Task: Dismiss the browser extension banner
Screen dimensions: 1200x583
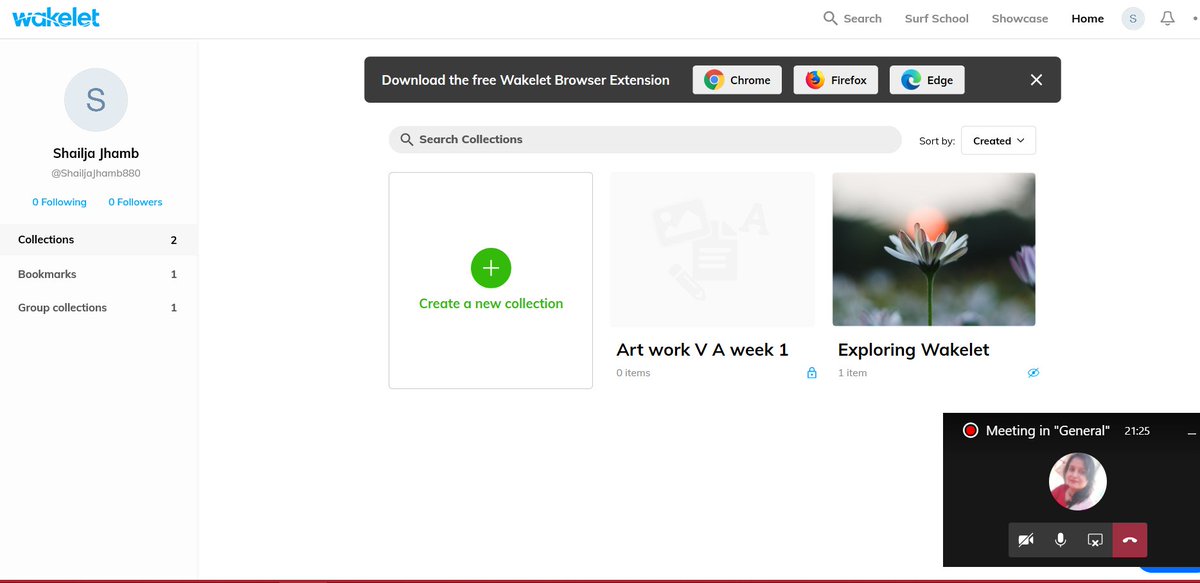Action: [x=1036, y=79]
